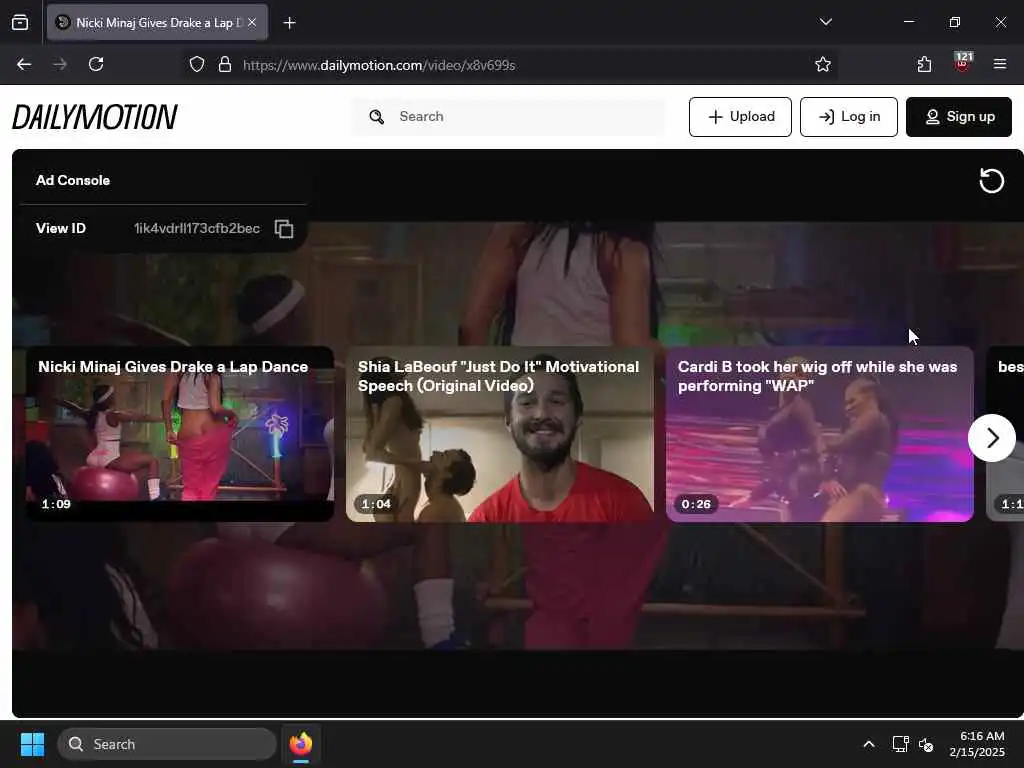This screenshot has width=1024, height=768.
Task: Select the View ID string 1ik4vdrll173cfb2bec
Action: pos(197,228)
